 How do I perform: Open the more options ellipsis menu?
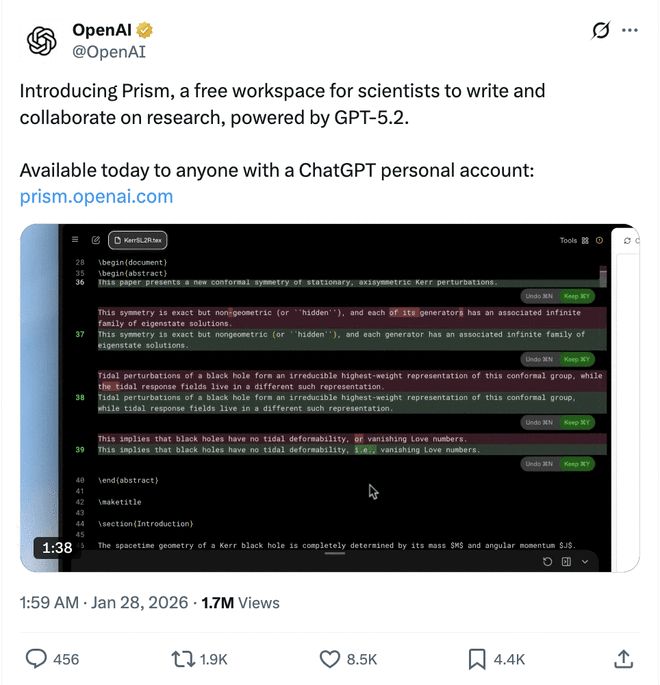pyautogui.click(x=630, y=31)
